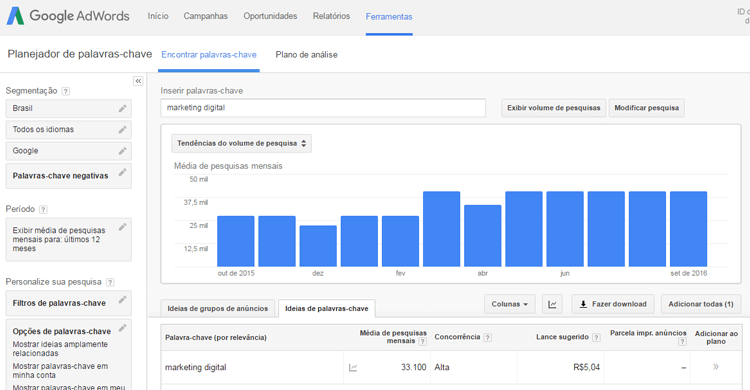Add marketing digital to plan arrow
The image size is (750, 390).
tap(716, 367)
